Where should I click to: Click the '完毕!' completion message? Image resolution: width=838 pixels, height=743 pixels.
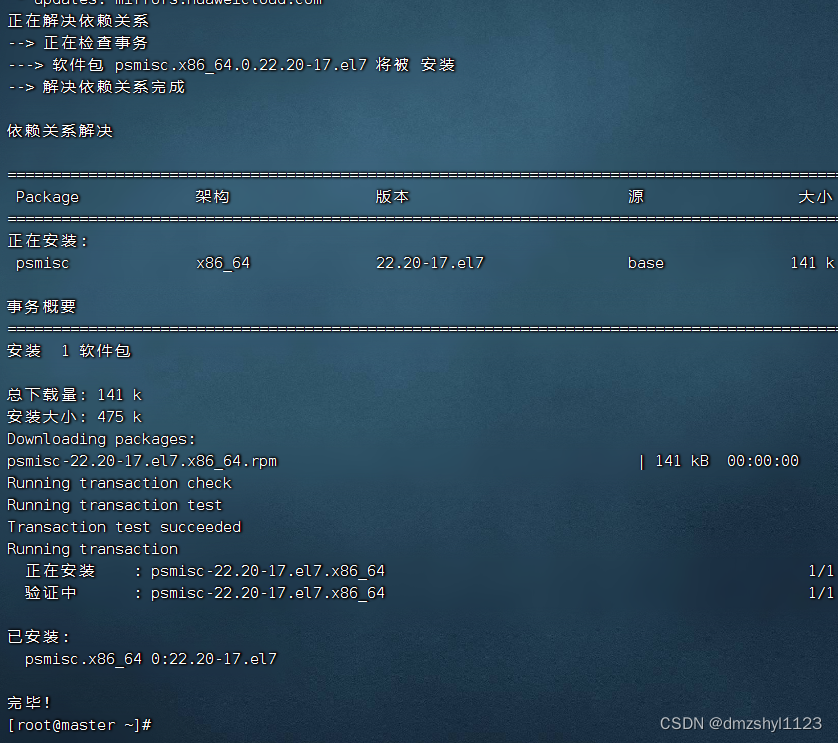tap(29, 703)
